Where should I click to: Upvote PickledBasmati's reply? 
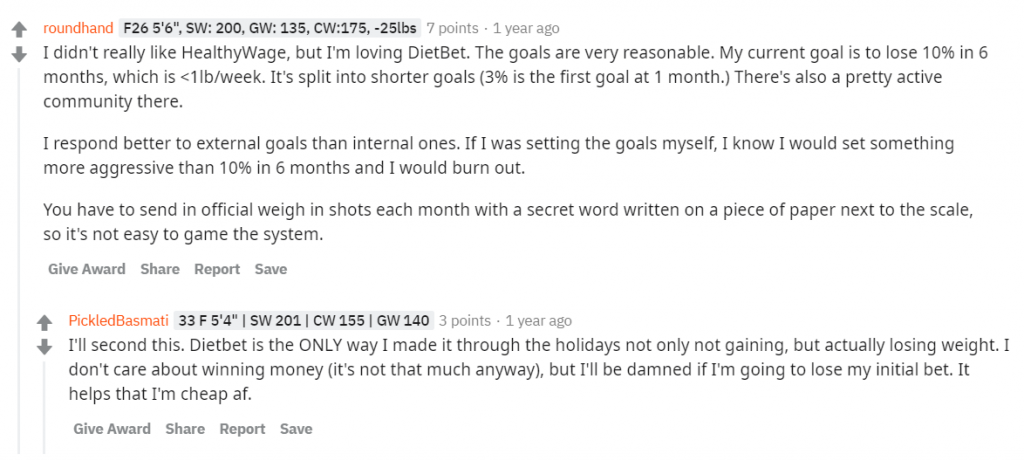pyautogui.click(x=44, y=323)
